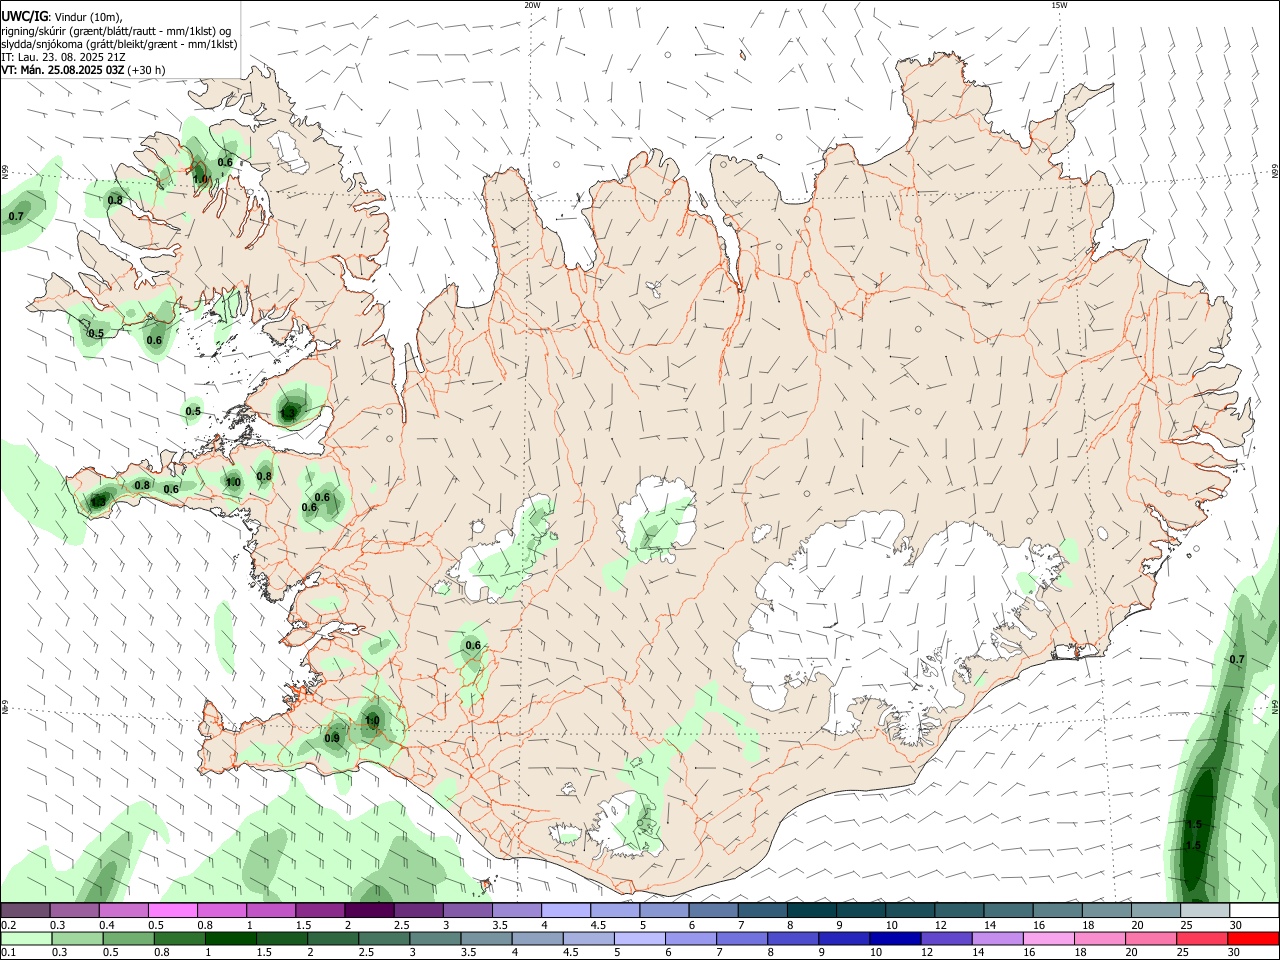Click the dark mauve swatch starting the upper legend
The image size is (1280, 960).
coord(25,910)
